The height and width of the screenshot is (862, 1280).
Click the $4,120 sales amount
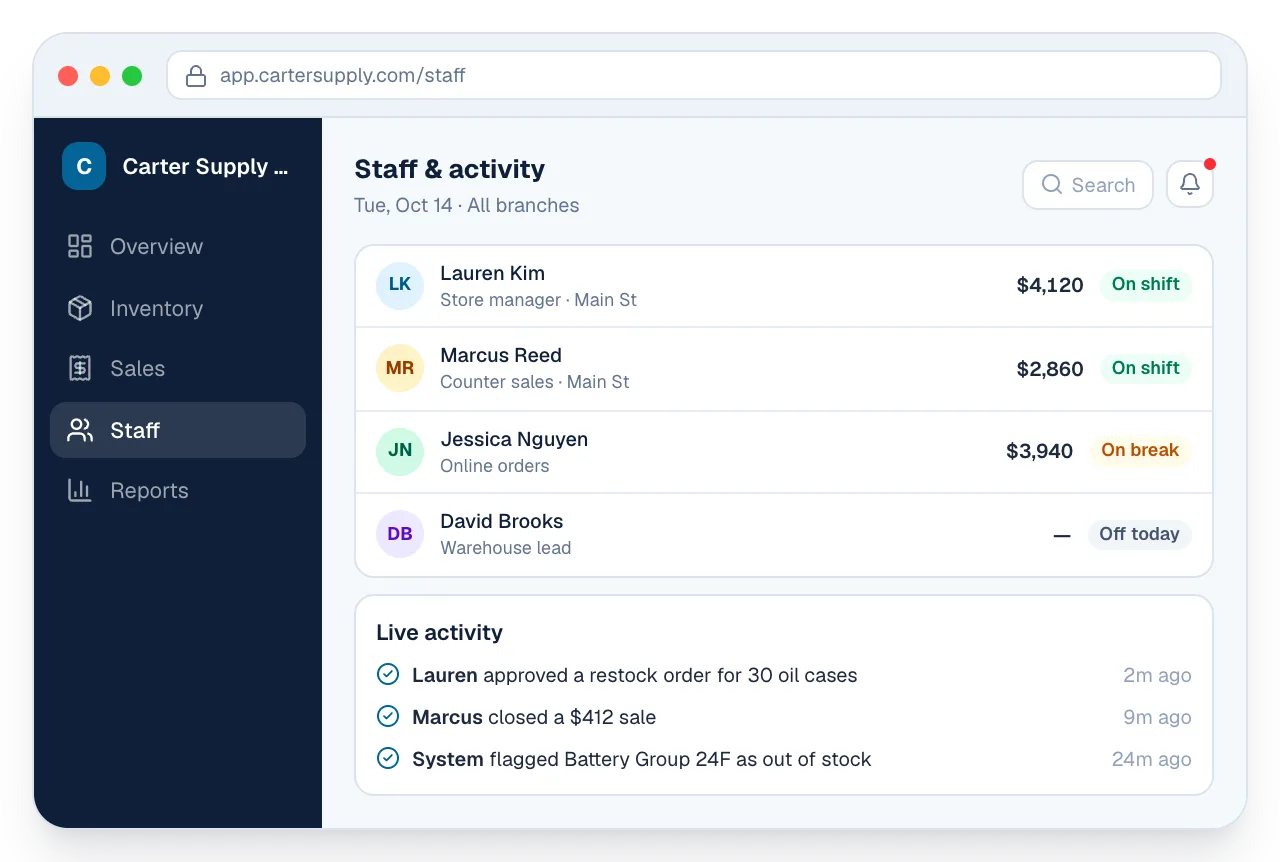[1050, 285]
